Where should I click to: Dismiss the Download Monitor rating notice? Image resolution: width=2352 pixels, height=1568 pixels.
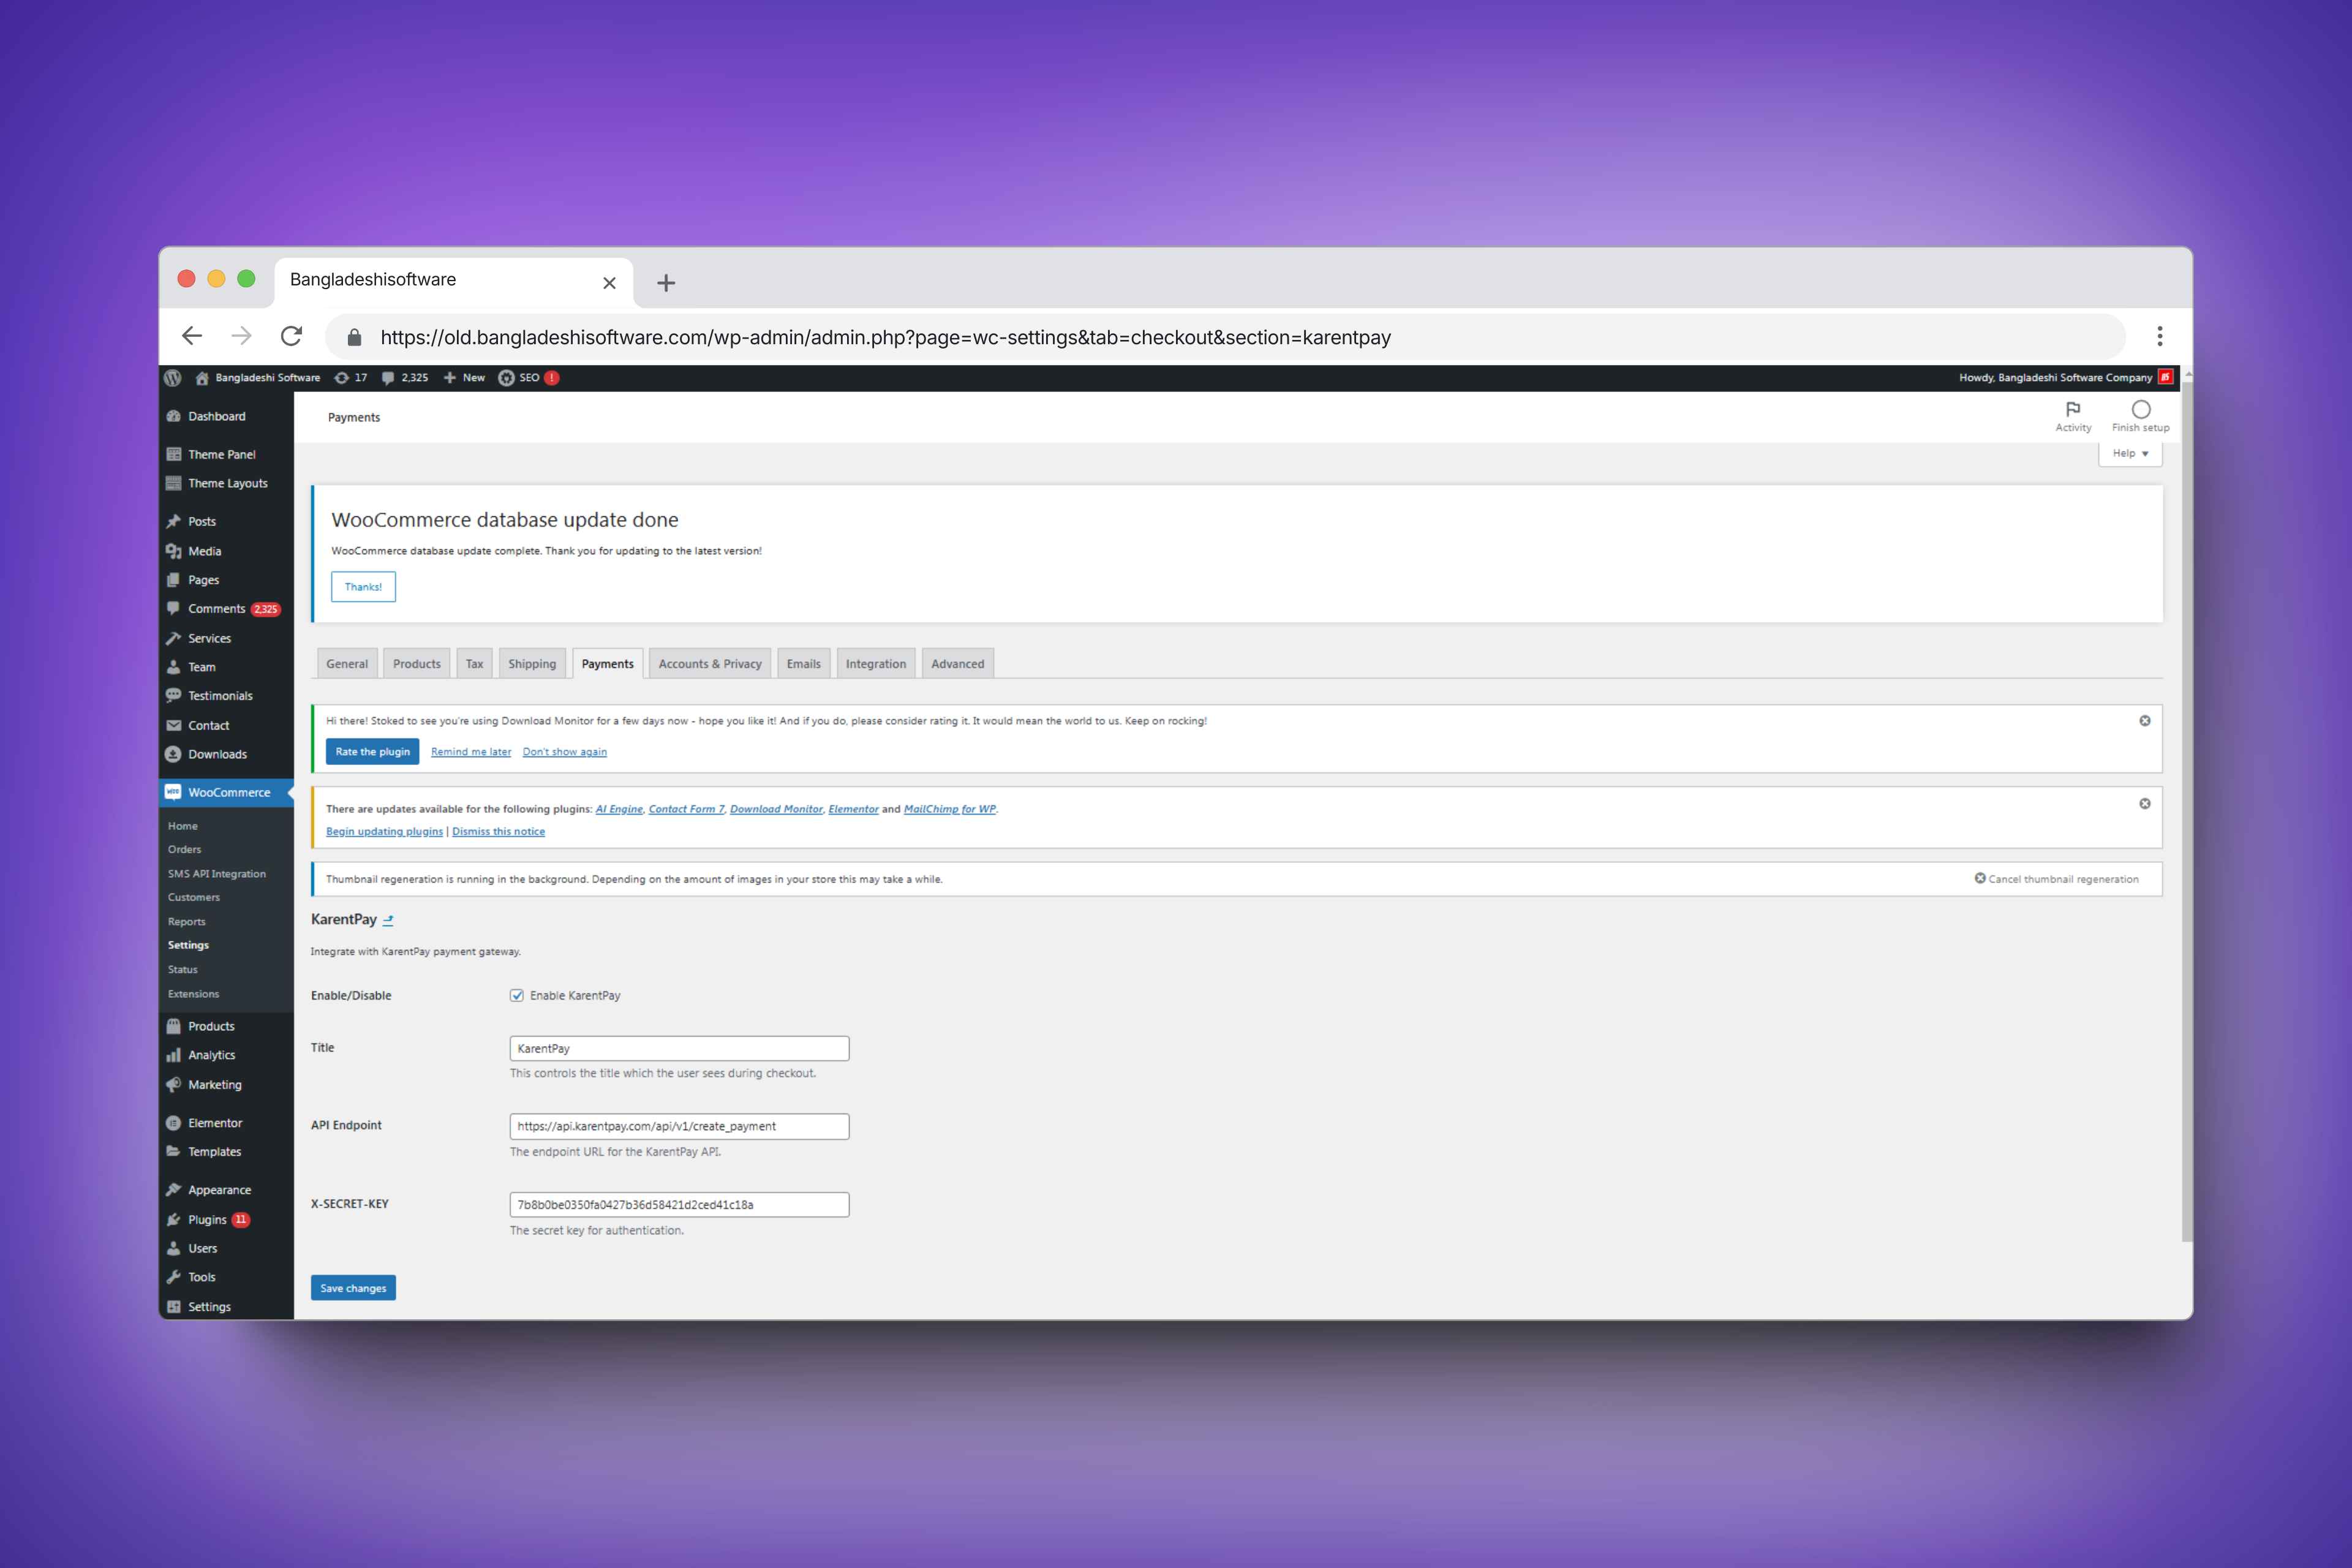tap(2145, 721)
